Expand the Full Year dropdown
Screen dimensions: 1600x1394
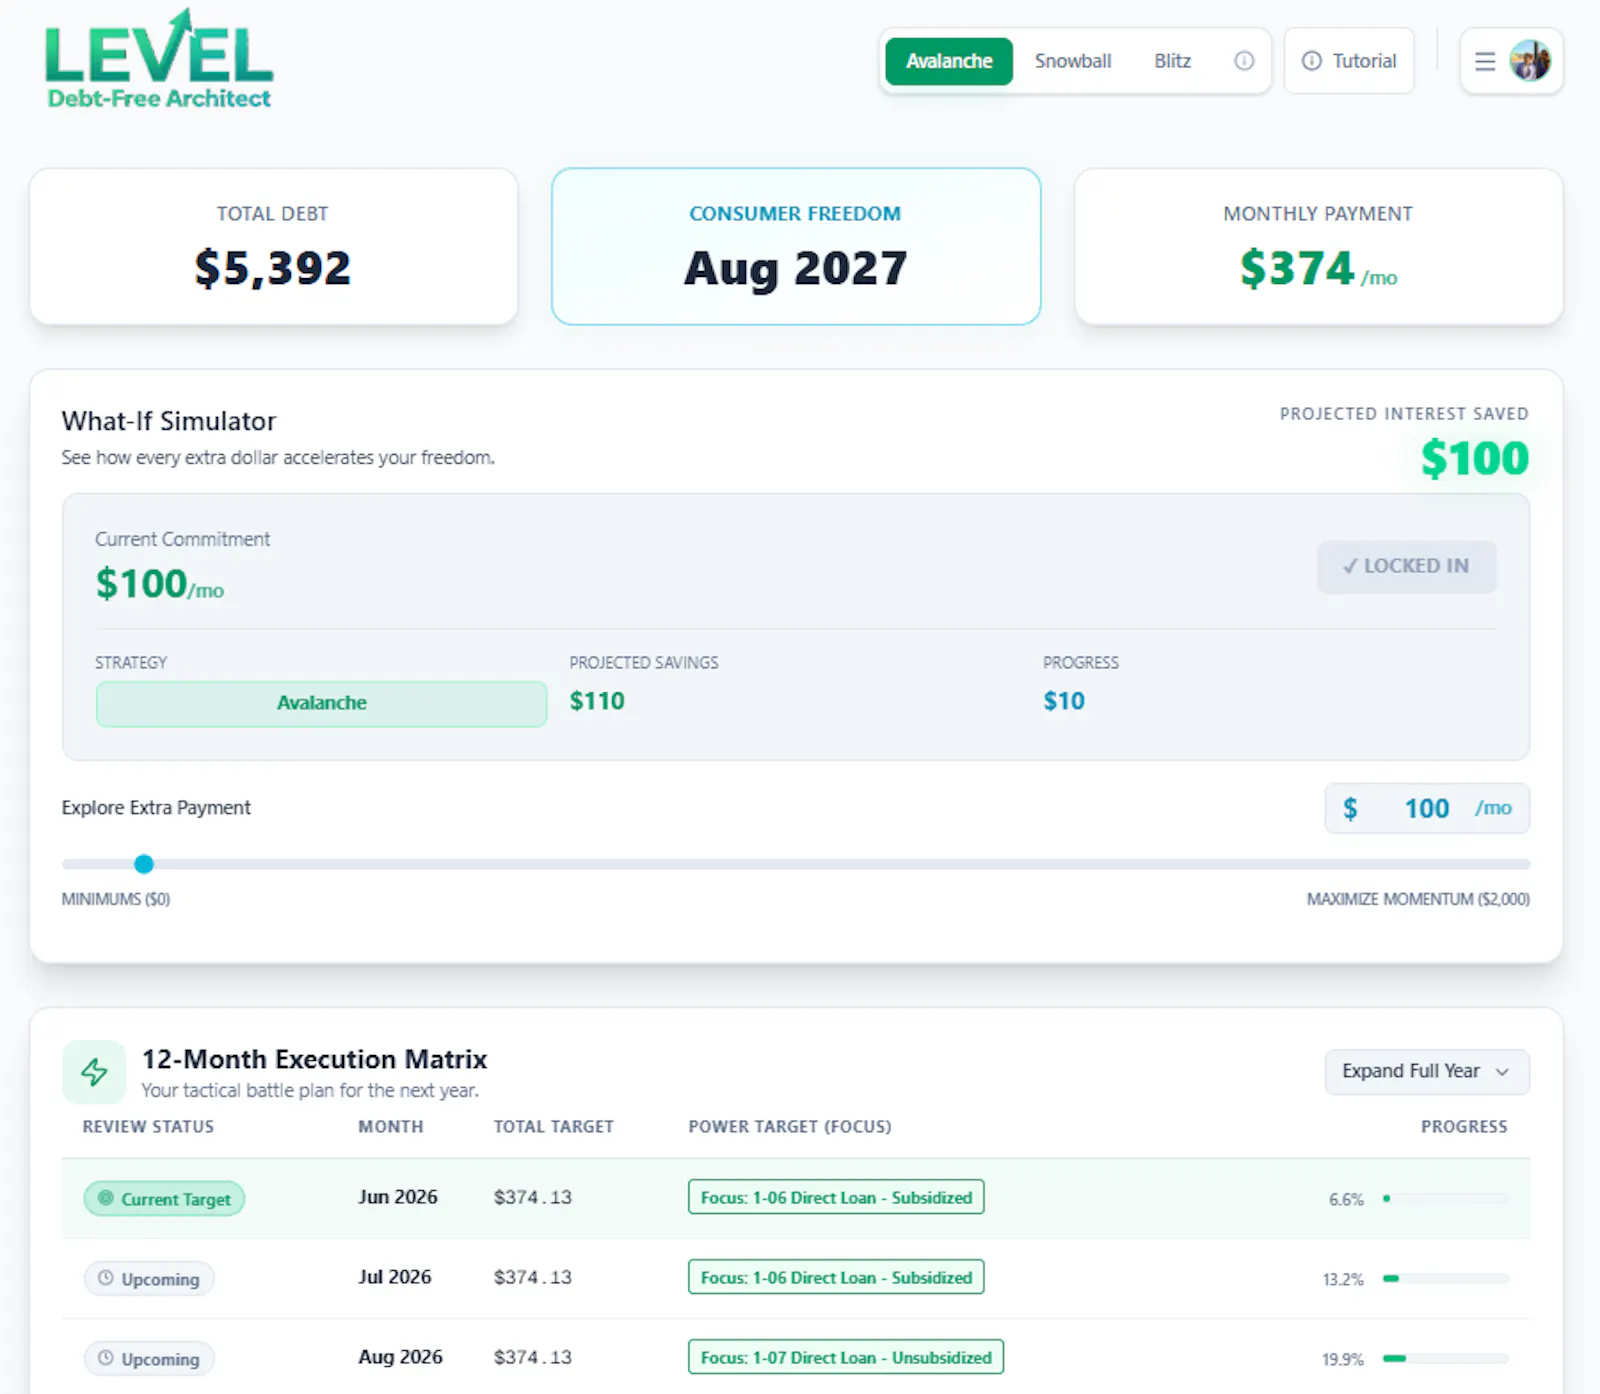tap(1426, 1071)
